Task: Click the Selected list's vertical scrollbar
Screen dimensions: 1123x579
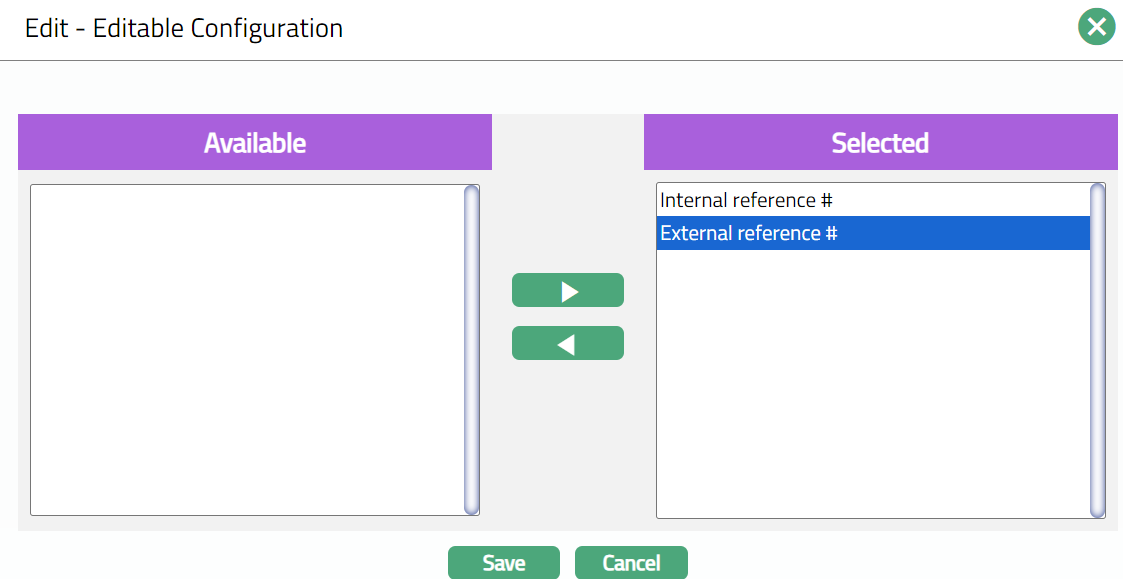Action: [1097, 349]
